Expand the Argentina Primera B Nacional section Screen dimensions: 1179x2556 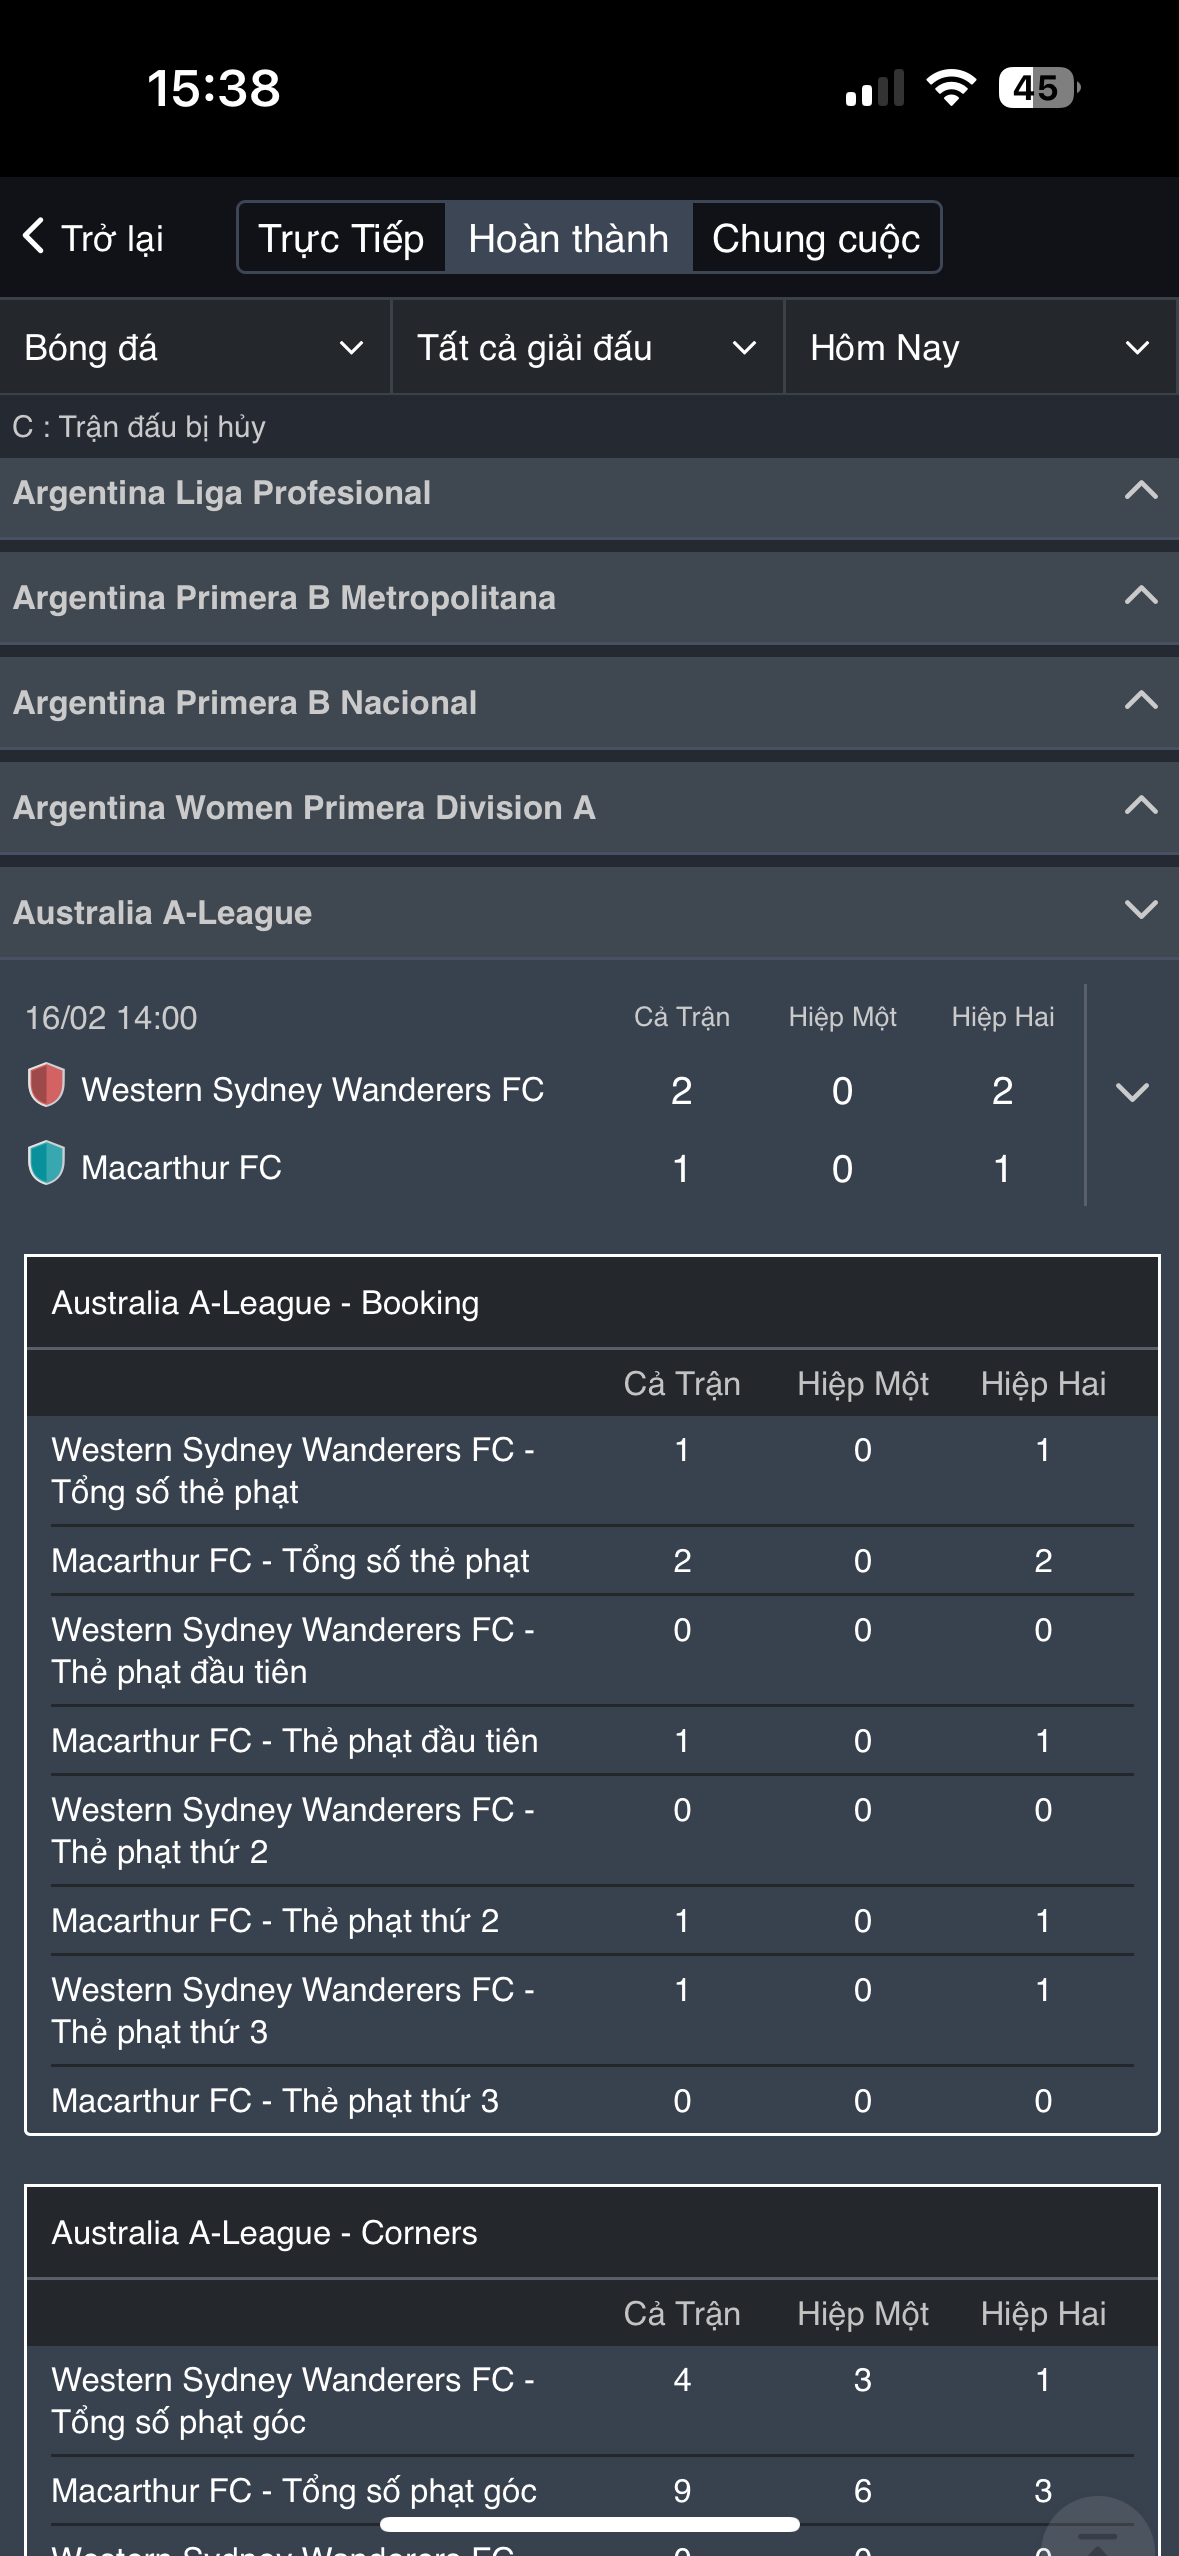1141,701
